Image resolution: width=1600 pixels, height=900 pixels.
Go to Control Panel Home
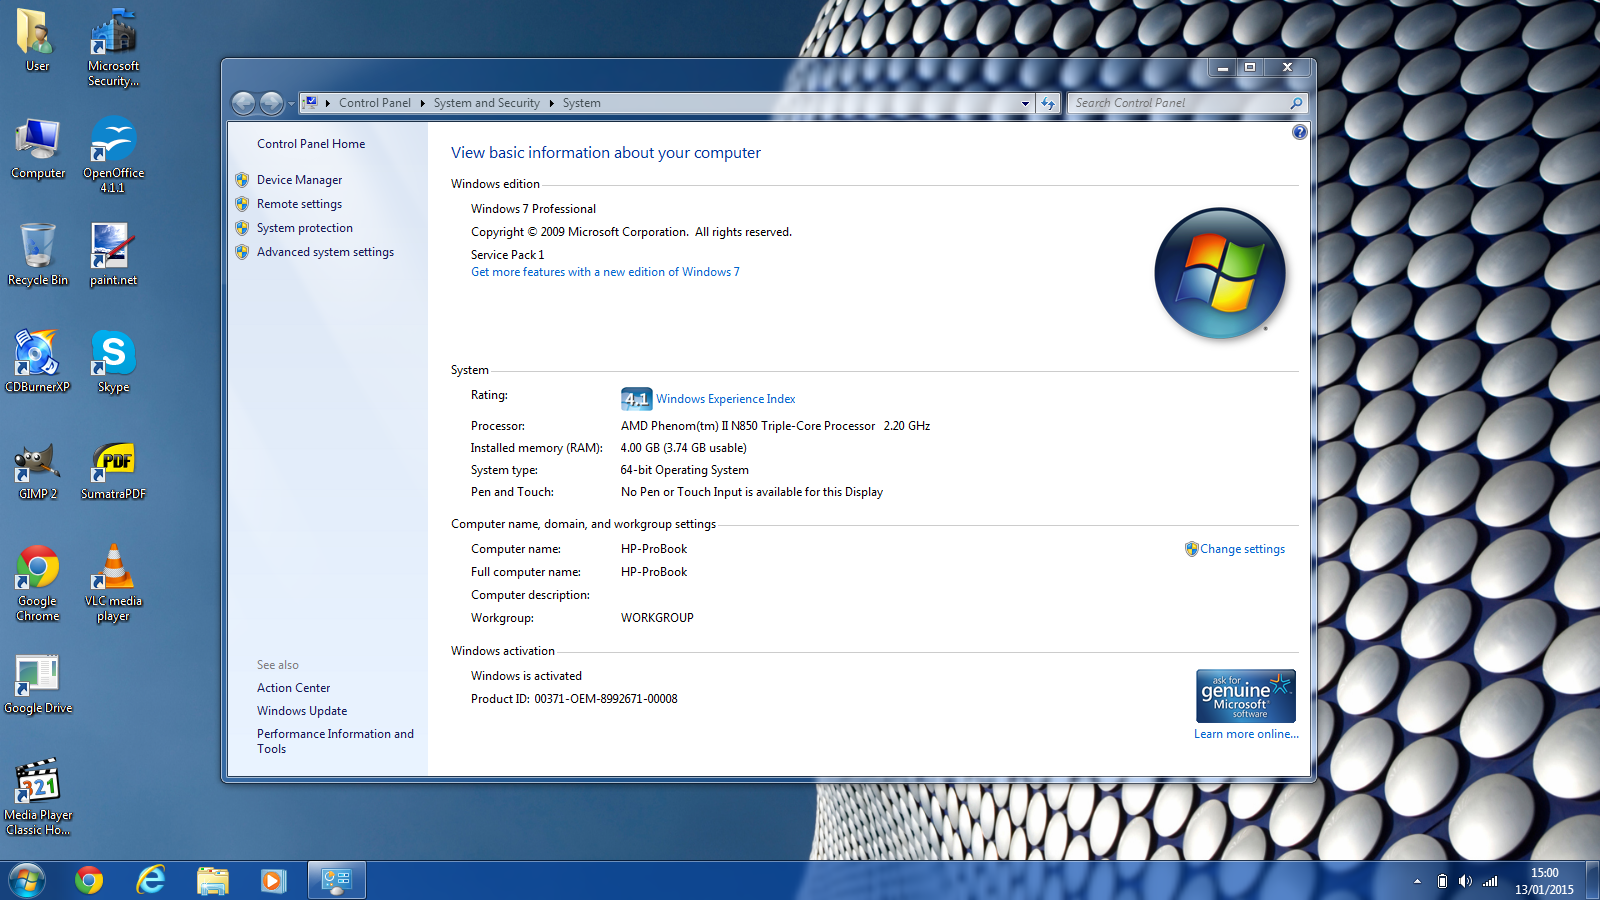click(x=311, y=144)
